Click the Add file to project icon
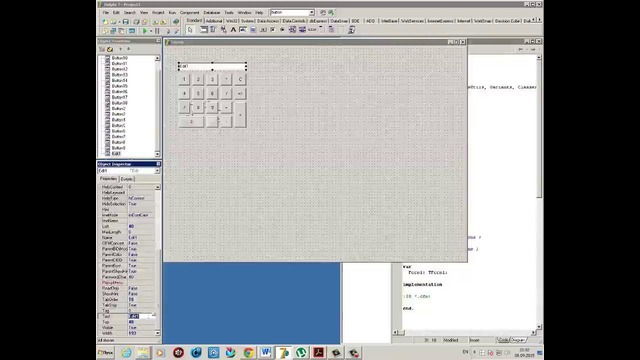The image size is (640, 360). (155, 22)
